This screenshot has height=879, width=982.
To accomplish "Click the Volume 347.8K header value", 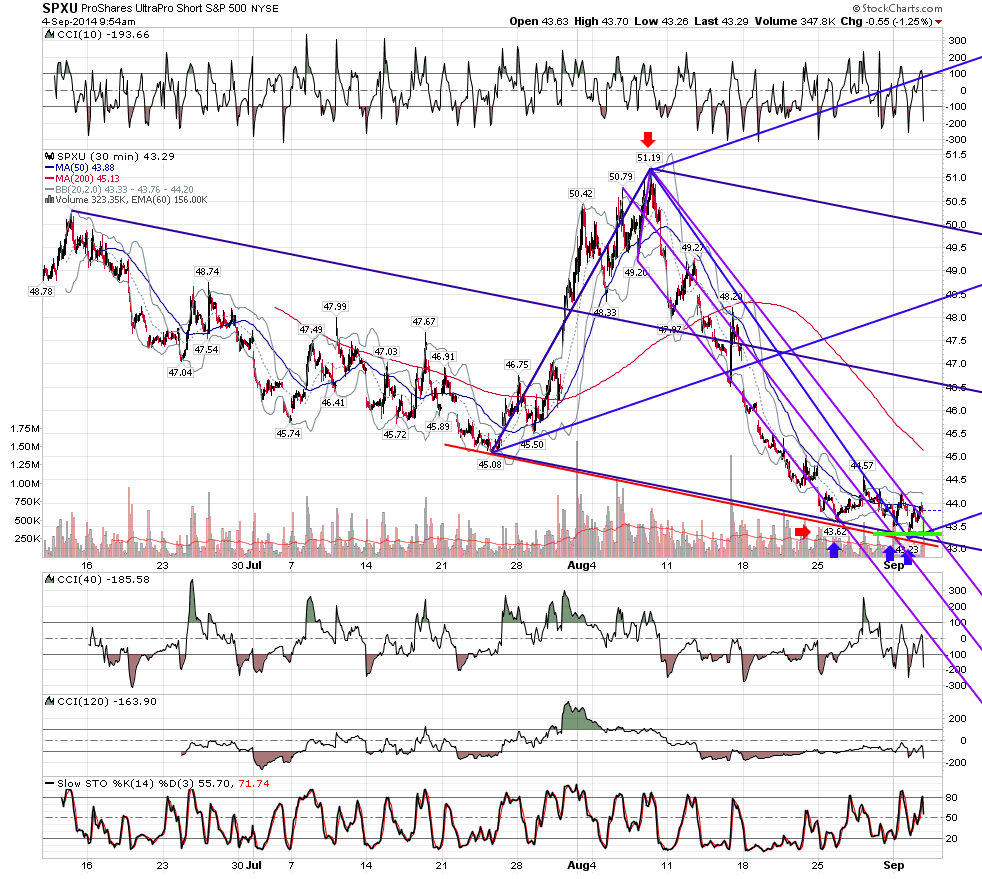I will tap(795, 21).
